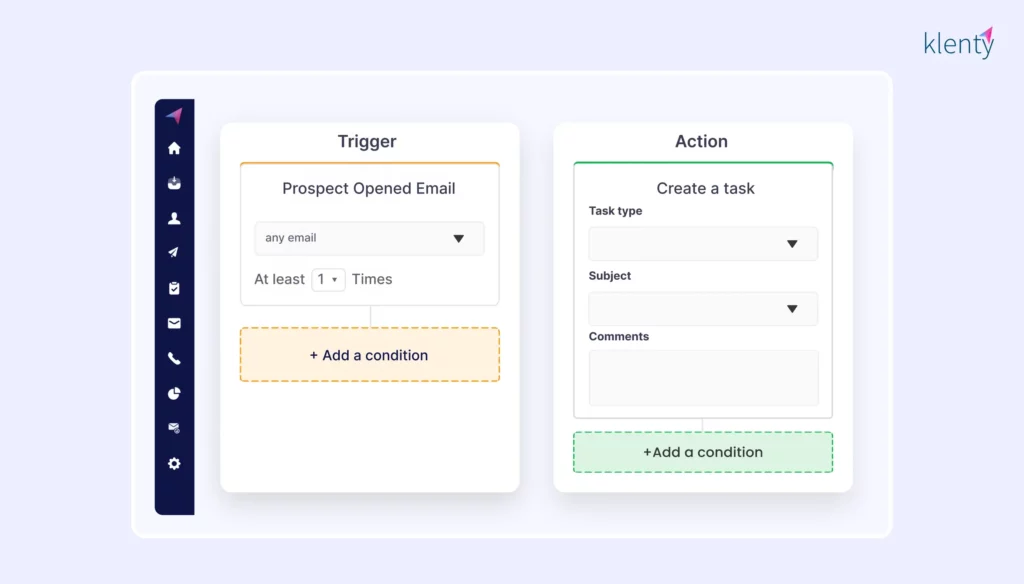
Task: Open the Emails envelope icon
Action: click(x=174, y=323)
